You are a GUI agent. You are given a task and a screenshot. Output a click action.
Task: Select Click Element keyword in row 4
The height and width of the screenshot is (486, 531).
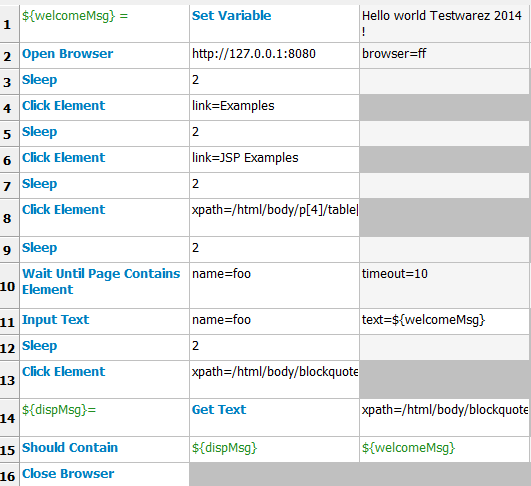104,108
